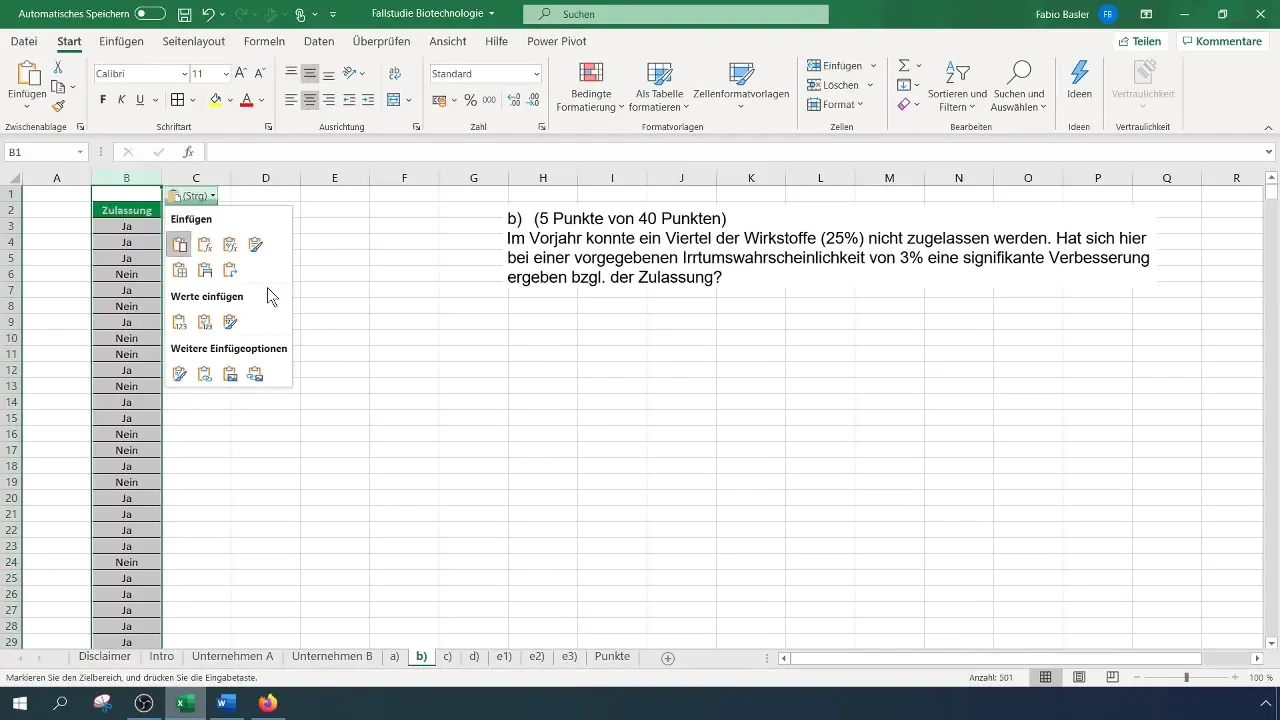Click the Cut scissors icon
Screen dimensions: 1280x720
(58, 67)
